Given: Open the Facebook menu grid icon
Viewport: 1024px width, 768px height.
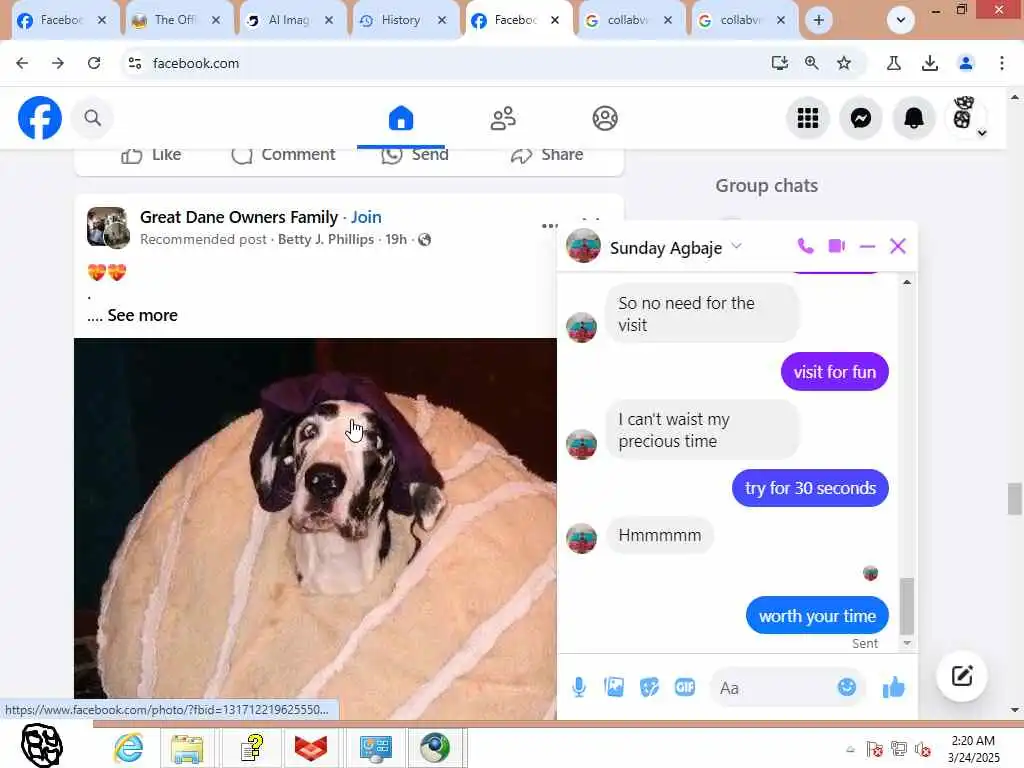Looking at the screenshot, I should (x=808, y=118).
